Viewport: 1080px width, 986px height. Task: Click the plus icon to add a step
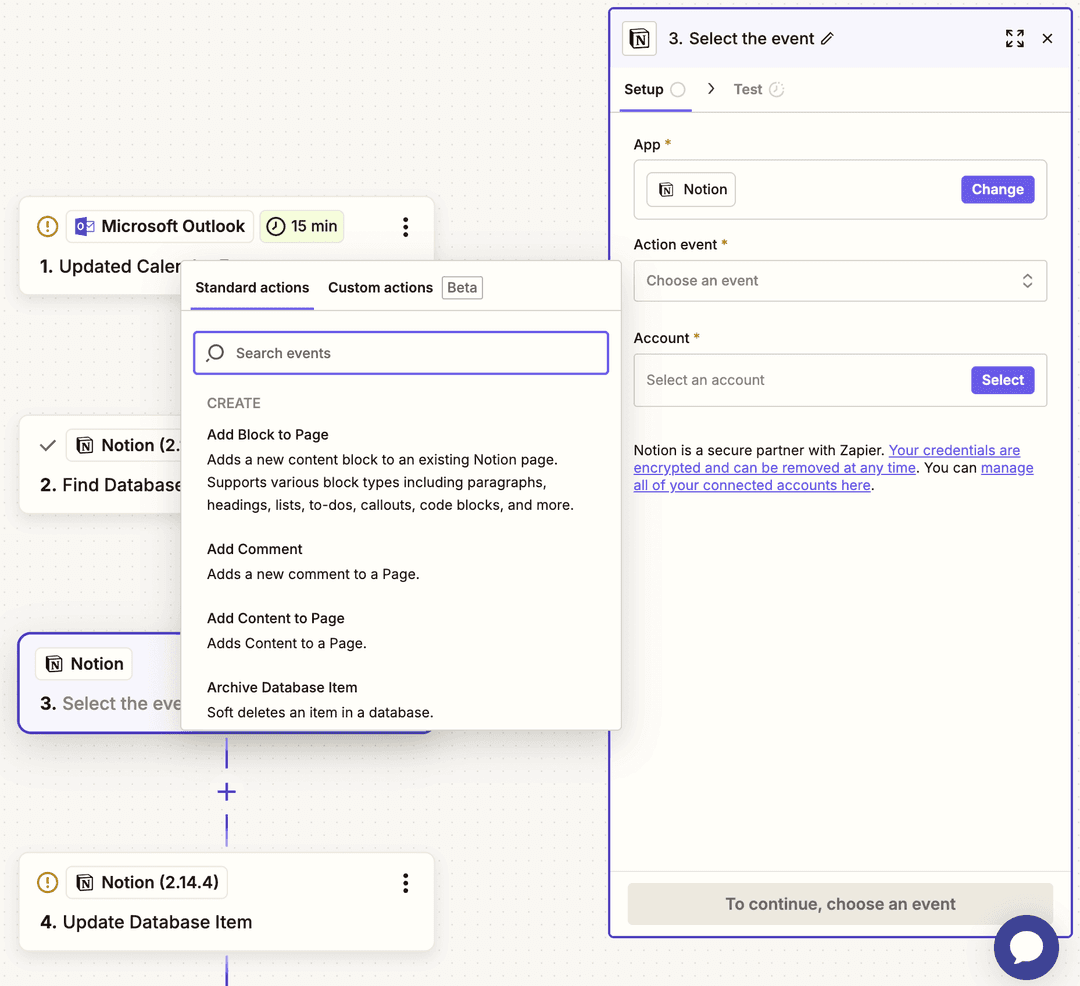pos(227,792)
